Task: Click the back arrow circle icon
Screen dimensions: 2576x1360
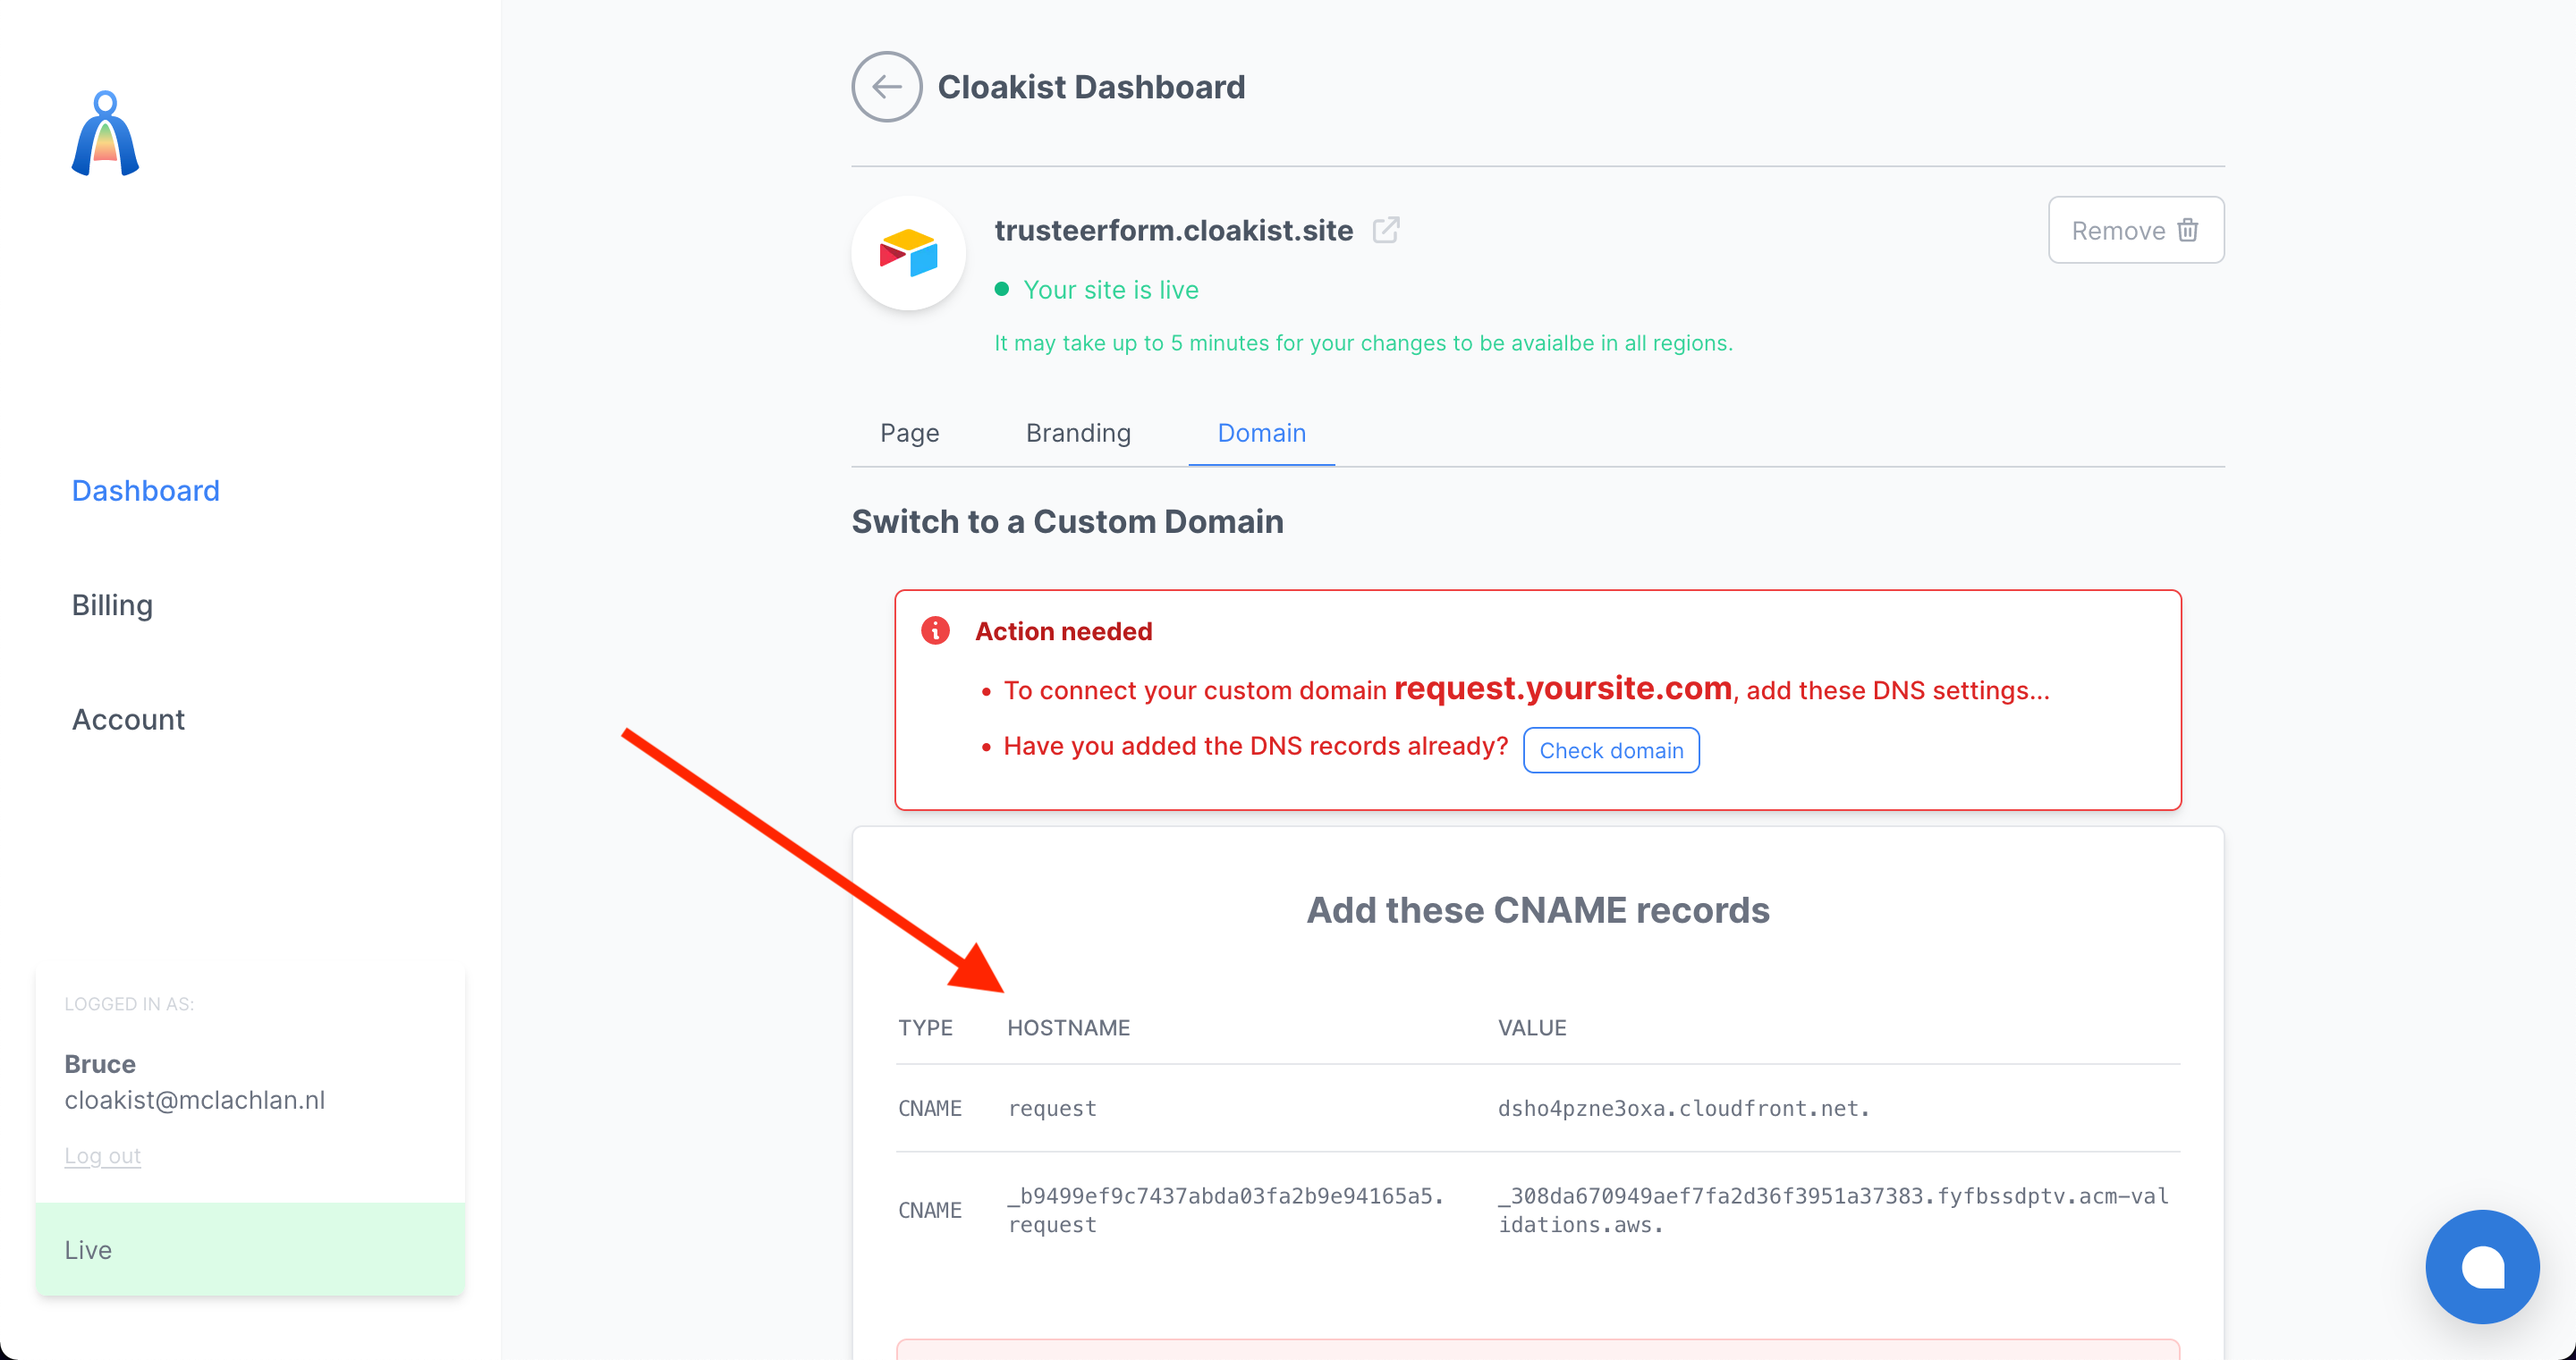Action: [886, 87]
